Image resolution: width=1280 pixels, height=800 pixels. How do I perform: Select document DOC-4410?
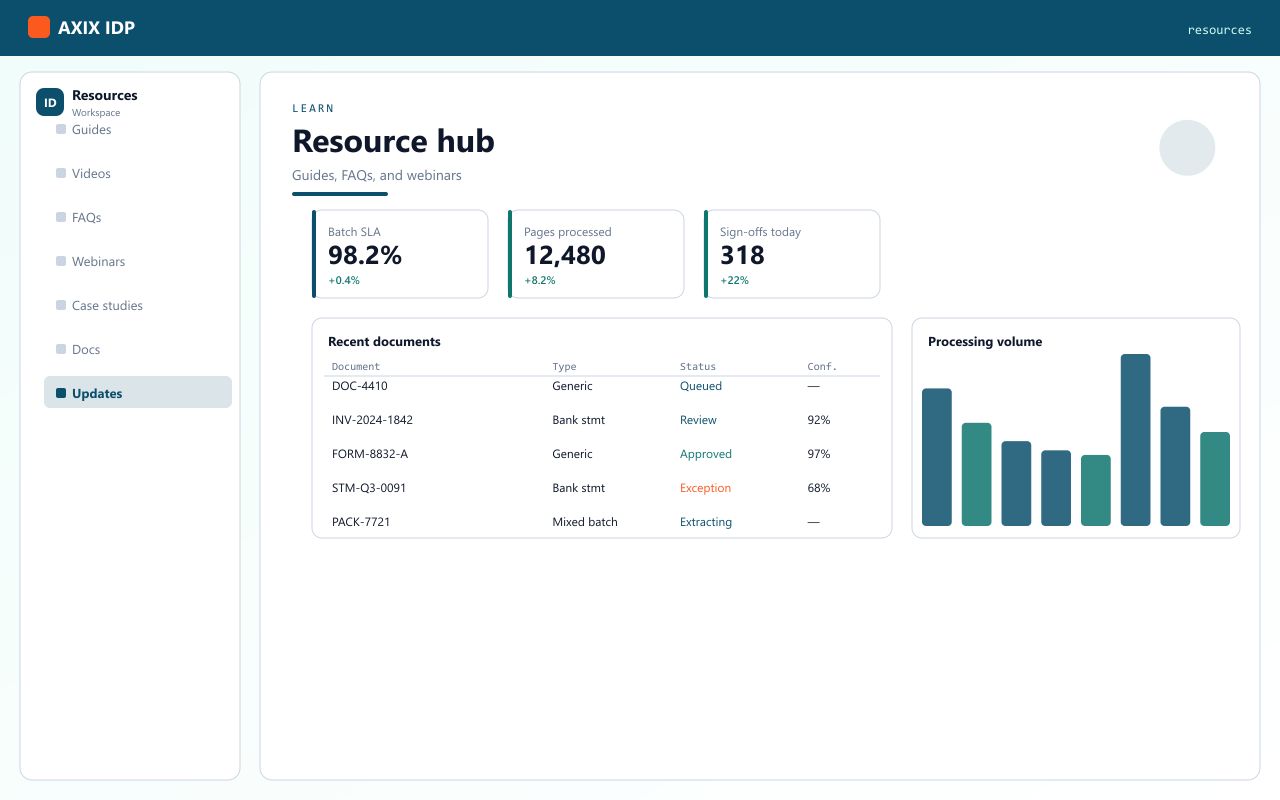point(360,386)
